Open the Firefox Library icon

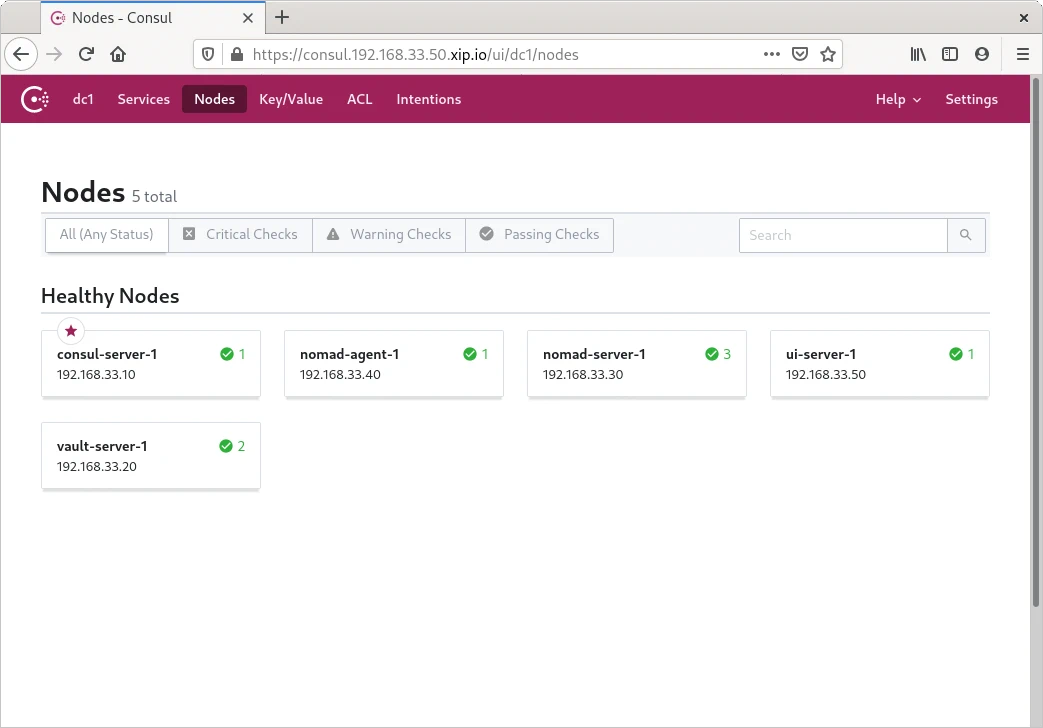coord(918,54)
